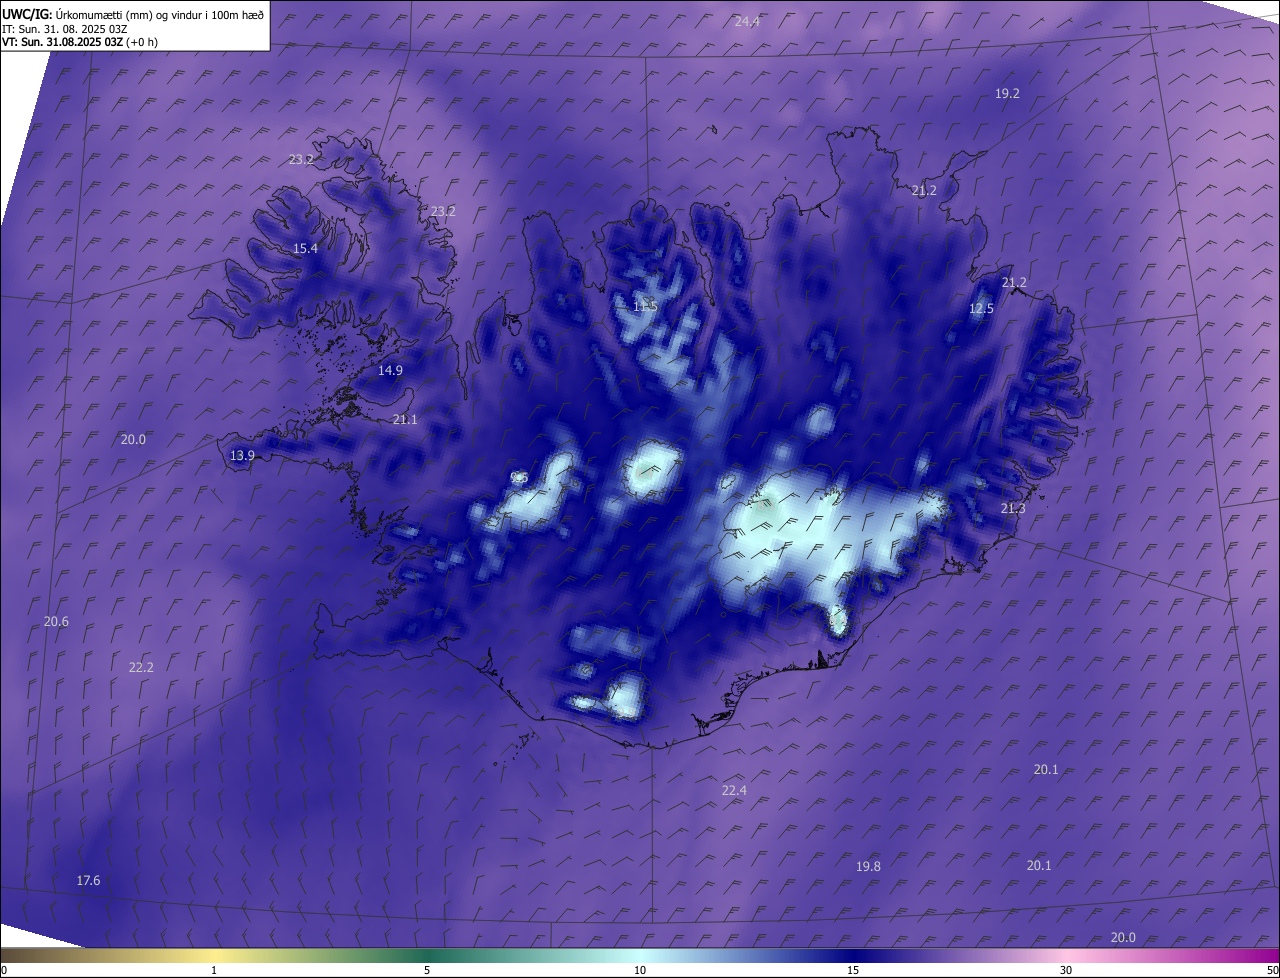This screenshot has height=978, width=1280.
Task: Click the color scale tick label 15
Action: (x=853, y=970)
